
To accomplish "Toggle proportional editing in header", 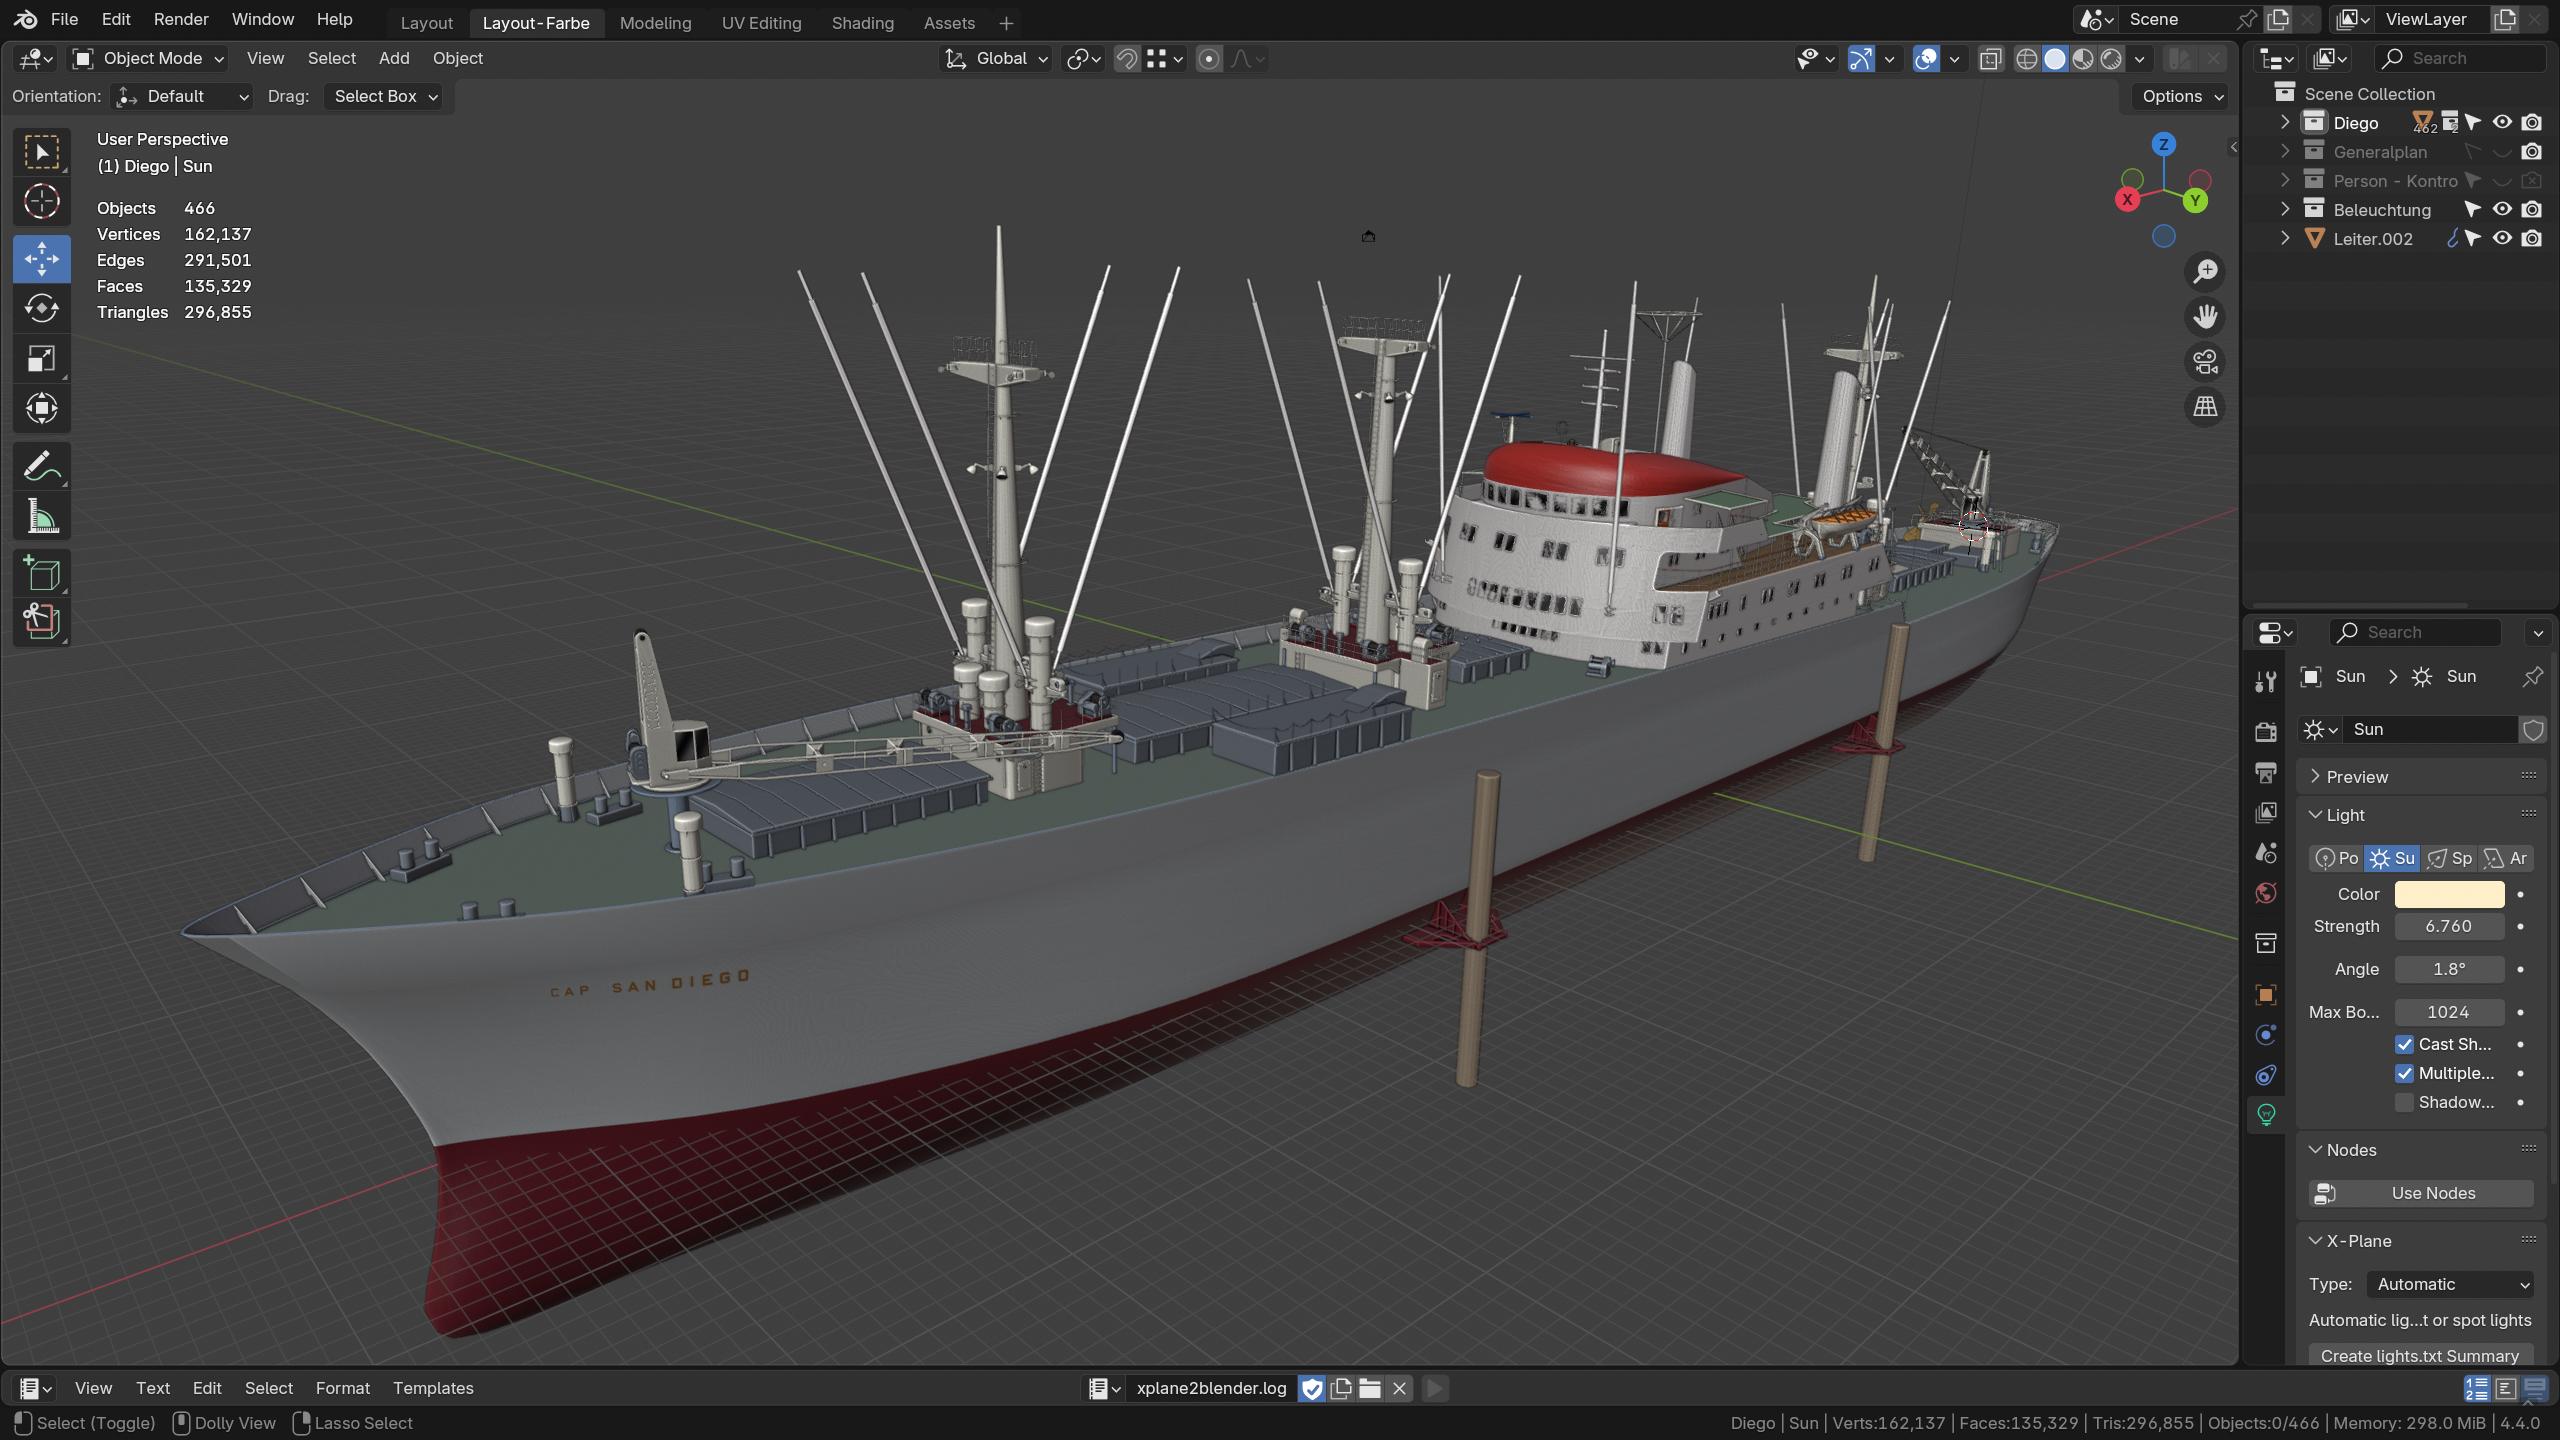I will click(x=1209, y=59).
